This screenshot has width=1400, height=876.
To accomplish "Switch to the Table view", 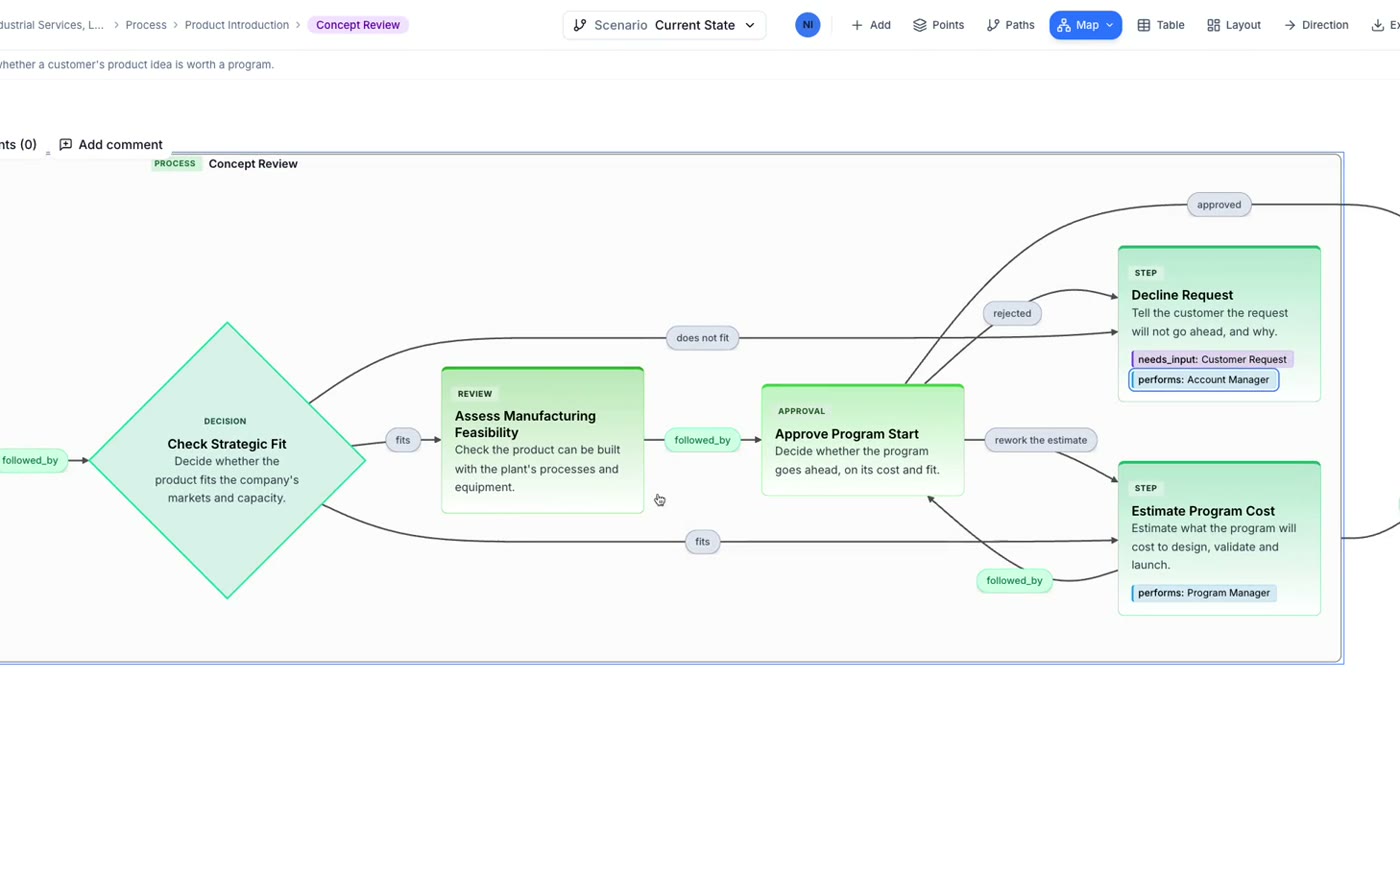I will point(1161,25).
